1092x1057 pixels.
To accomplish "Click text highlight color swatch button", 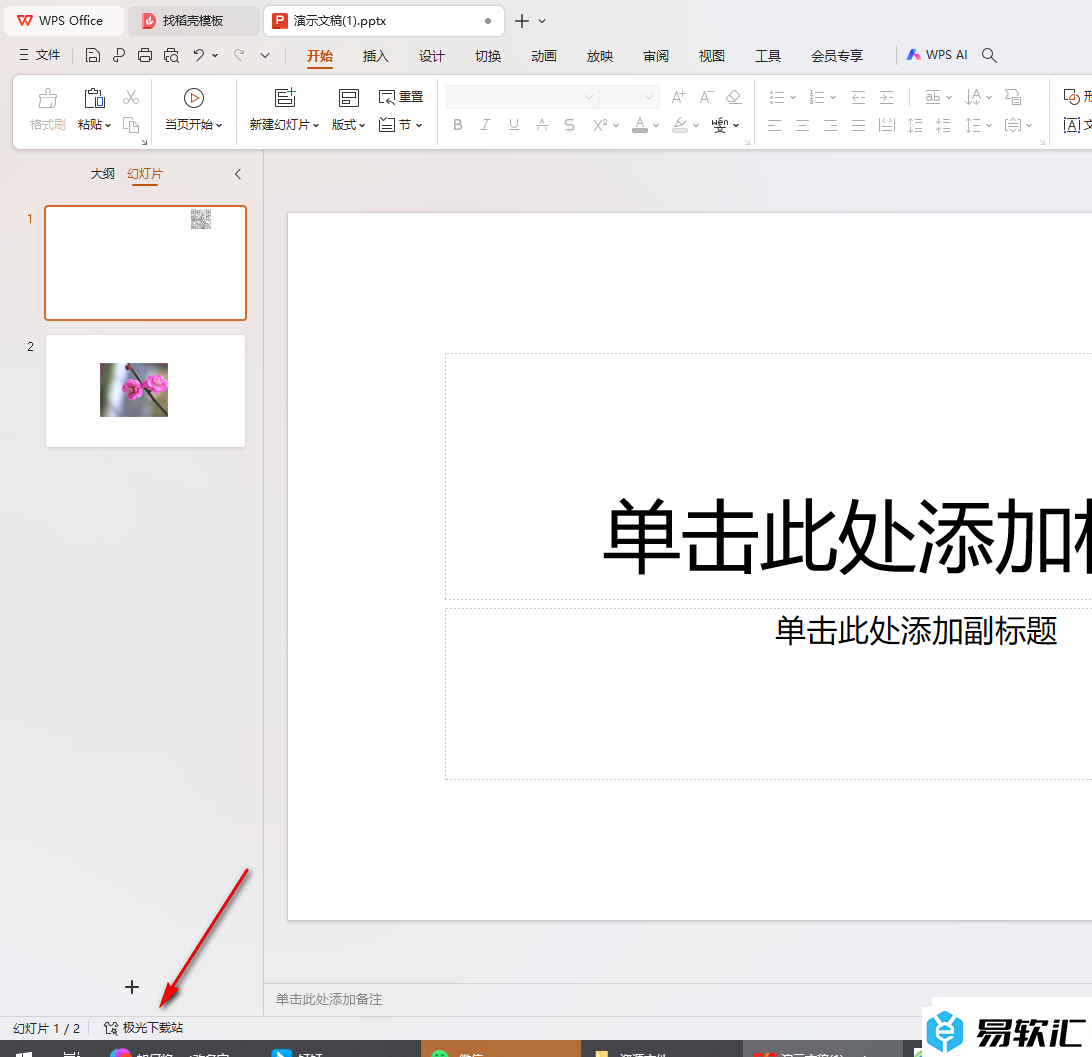I will (680, 125).
